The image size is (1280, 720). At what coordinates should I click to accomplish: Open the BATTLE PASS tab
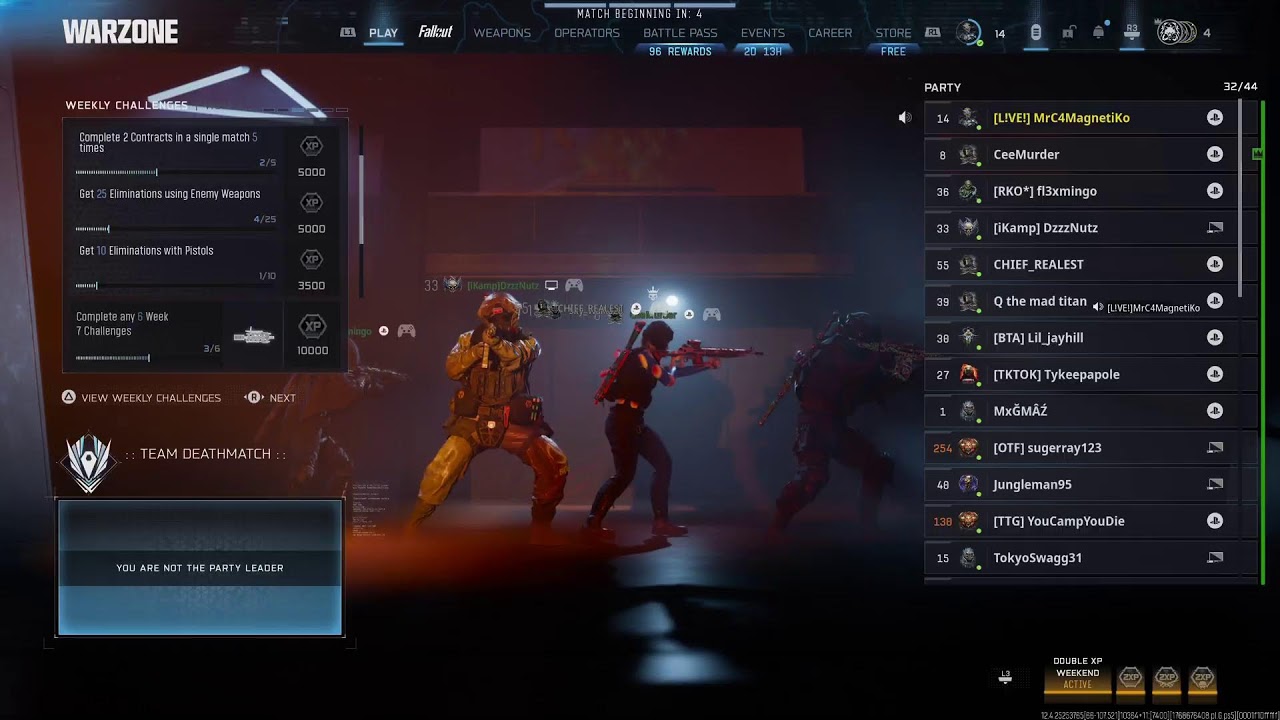pos(680,33)
